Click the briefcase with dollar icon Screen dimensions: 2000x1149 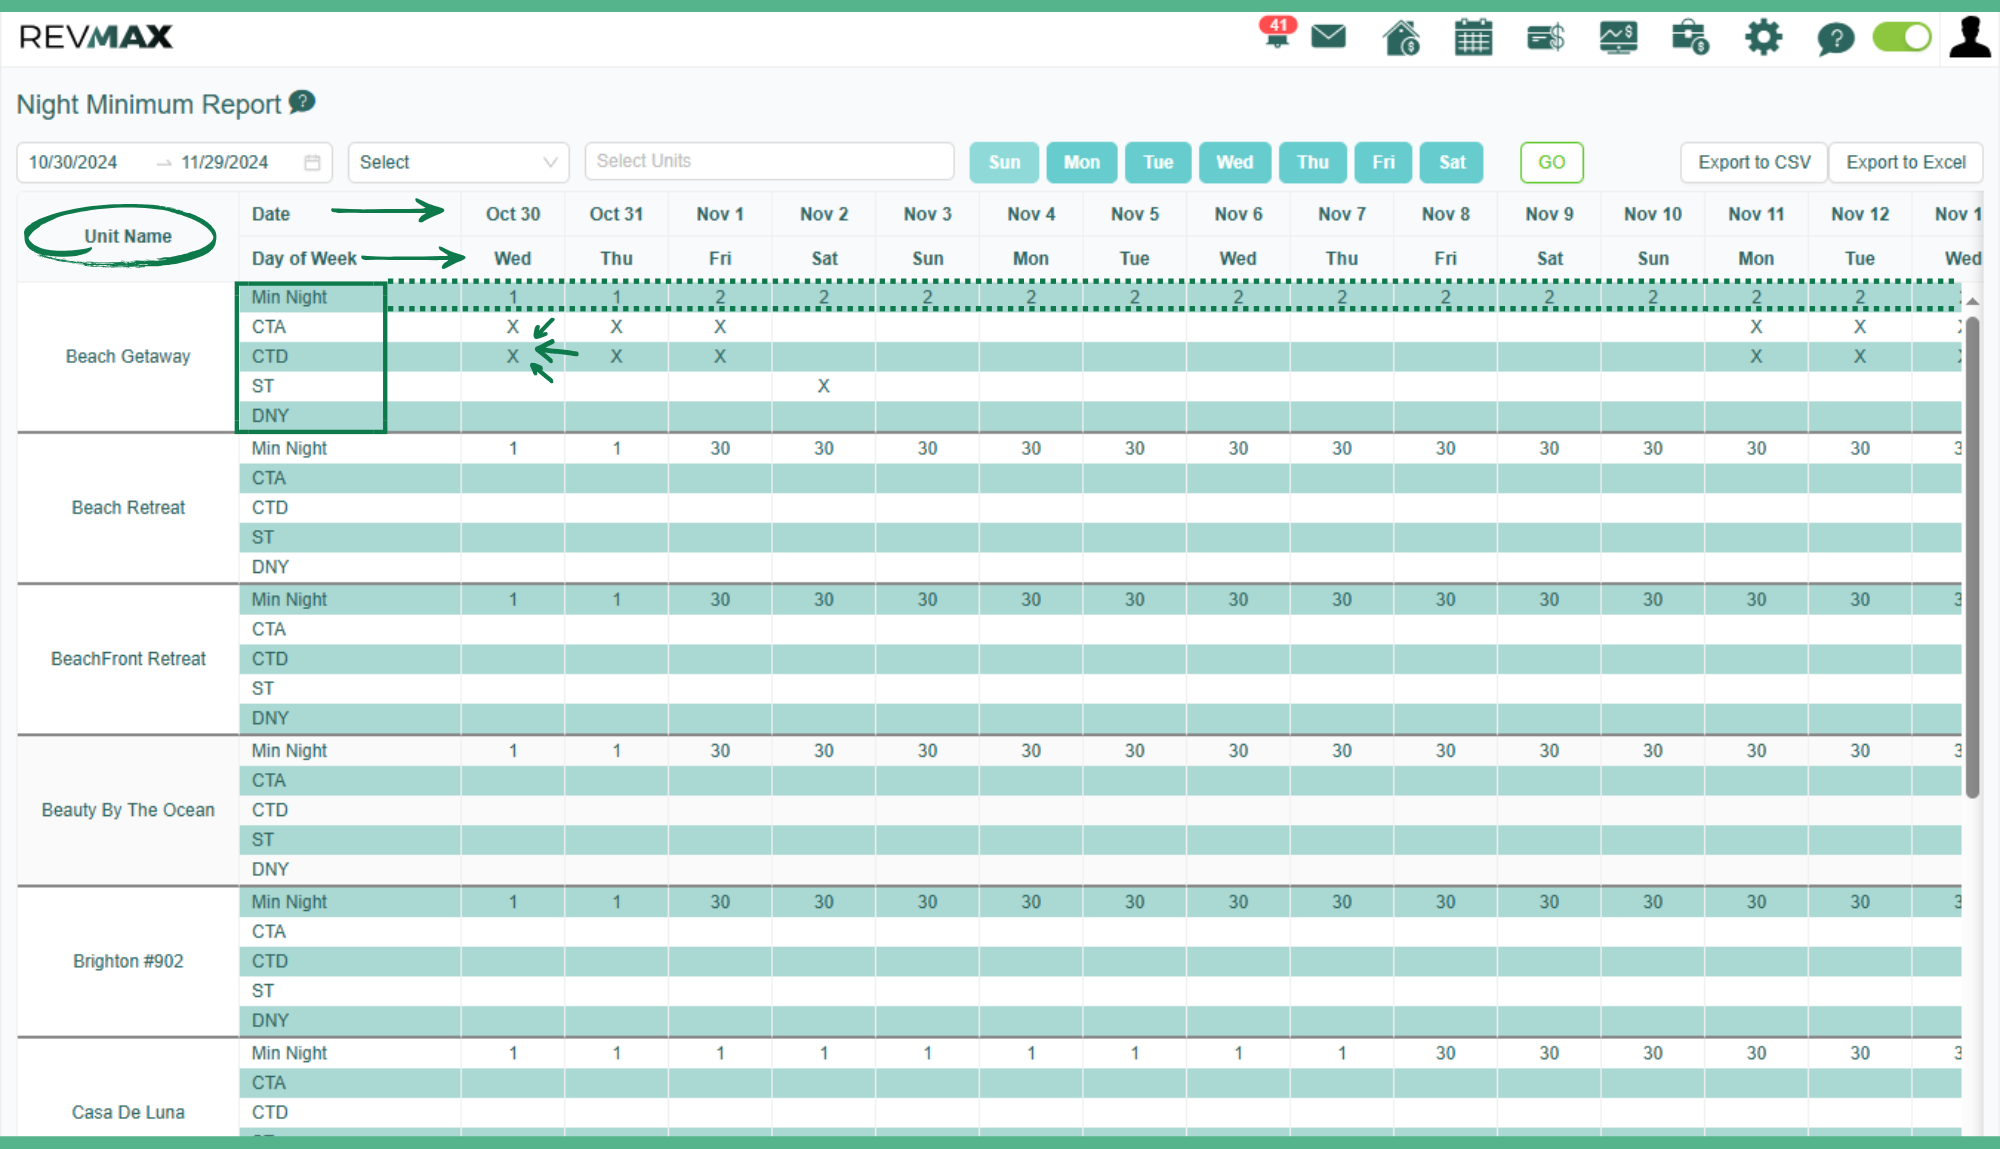[1690, 38]
